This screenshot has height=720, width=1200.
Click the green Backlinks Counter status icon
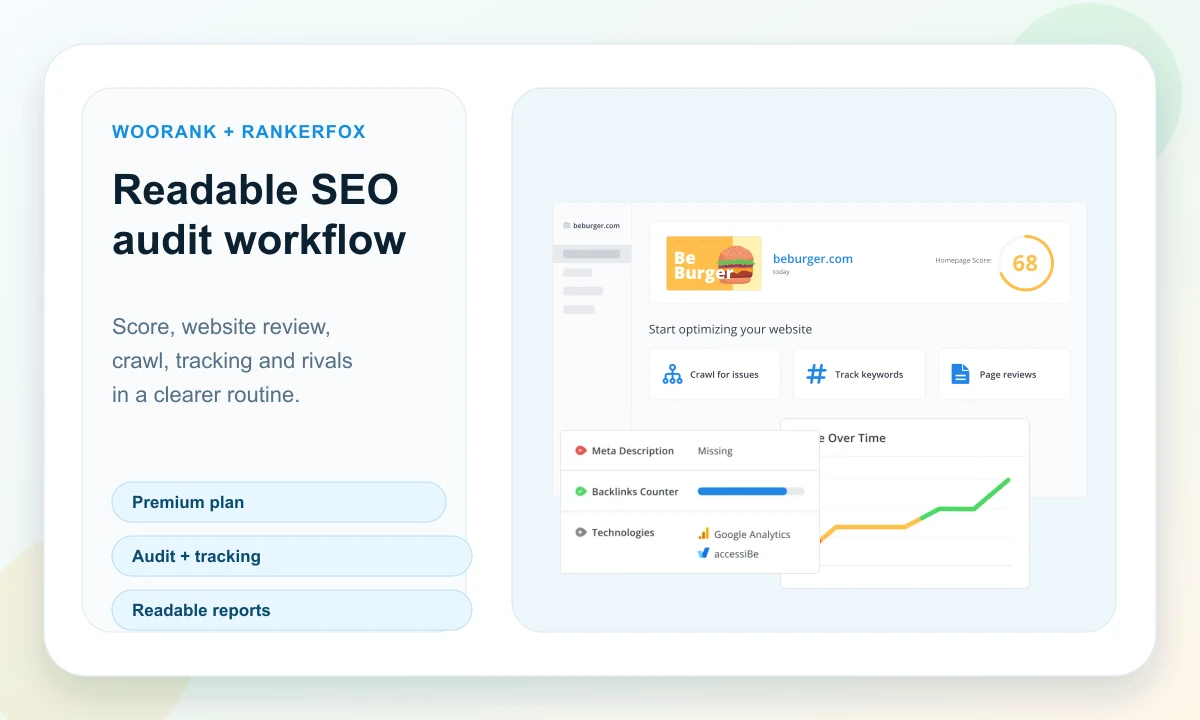(580, 492)
